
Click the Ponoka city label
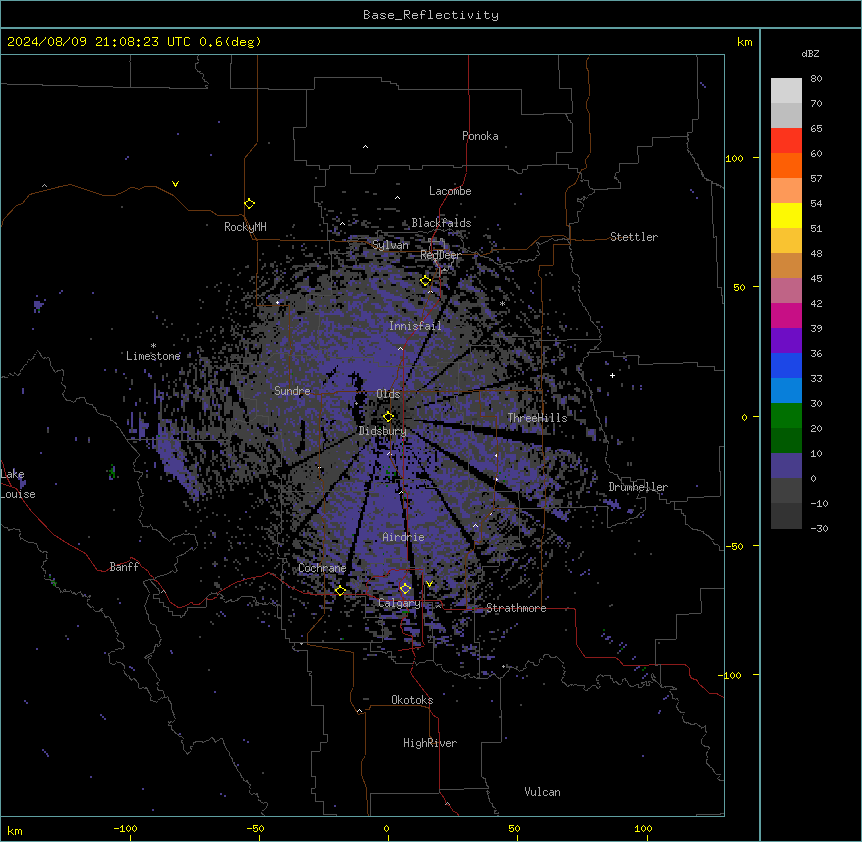(480, 136)
